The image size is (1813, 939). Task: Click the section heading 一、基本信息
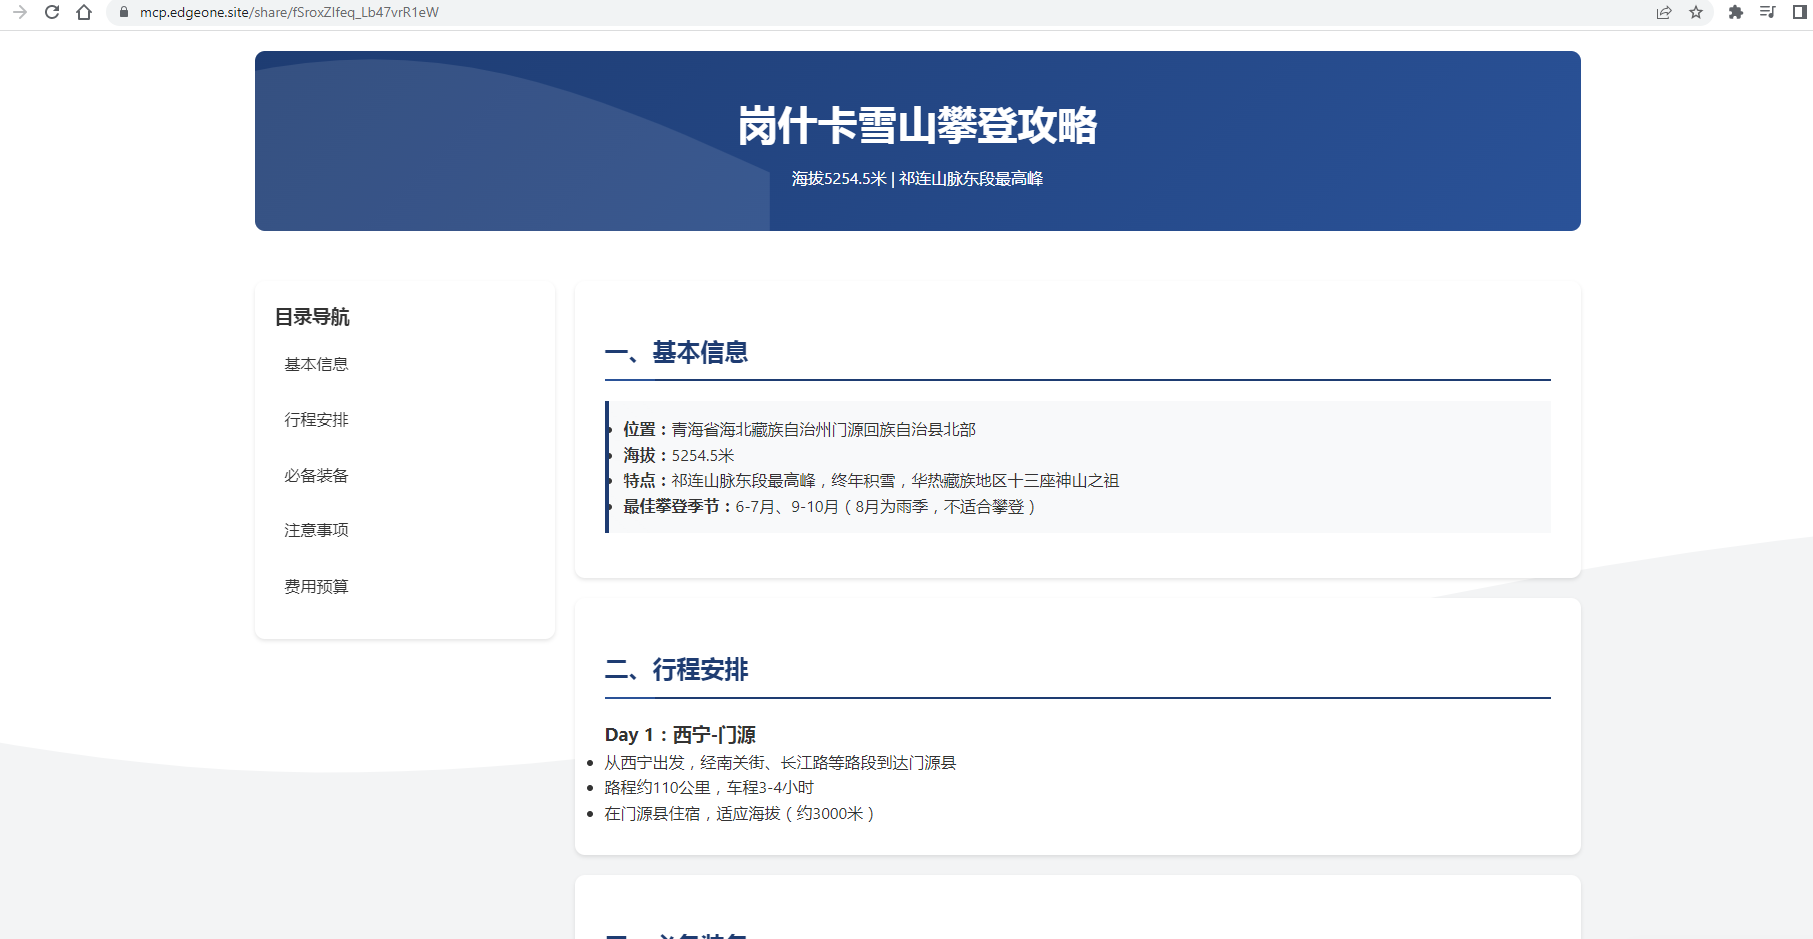[676, 353]
